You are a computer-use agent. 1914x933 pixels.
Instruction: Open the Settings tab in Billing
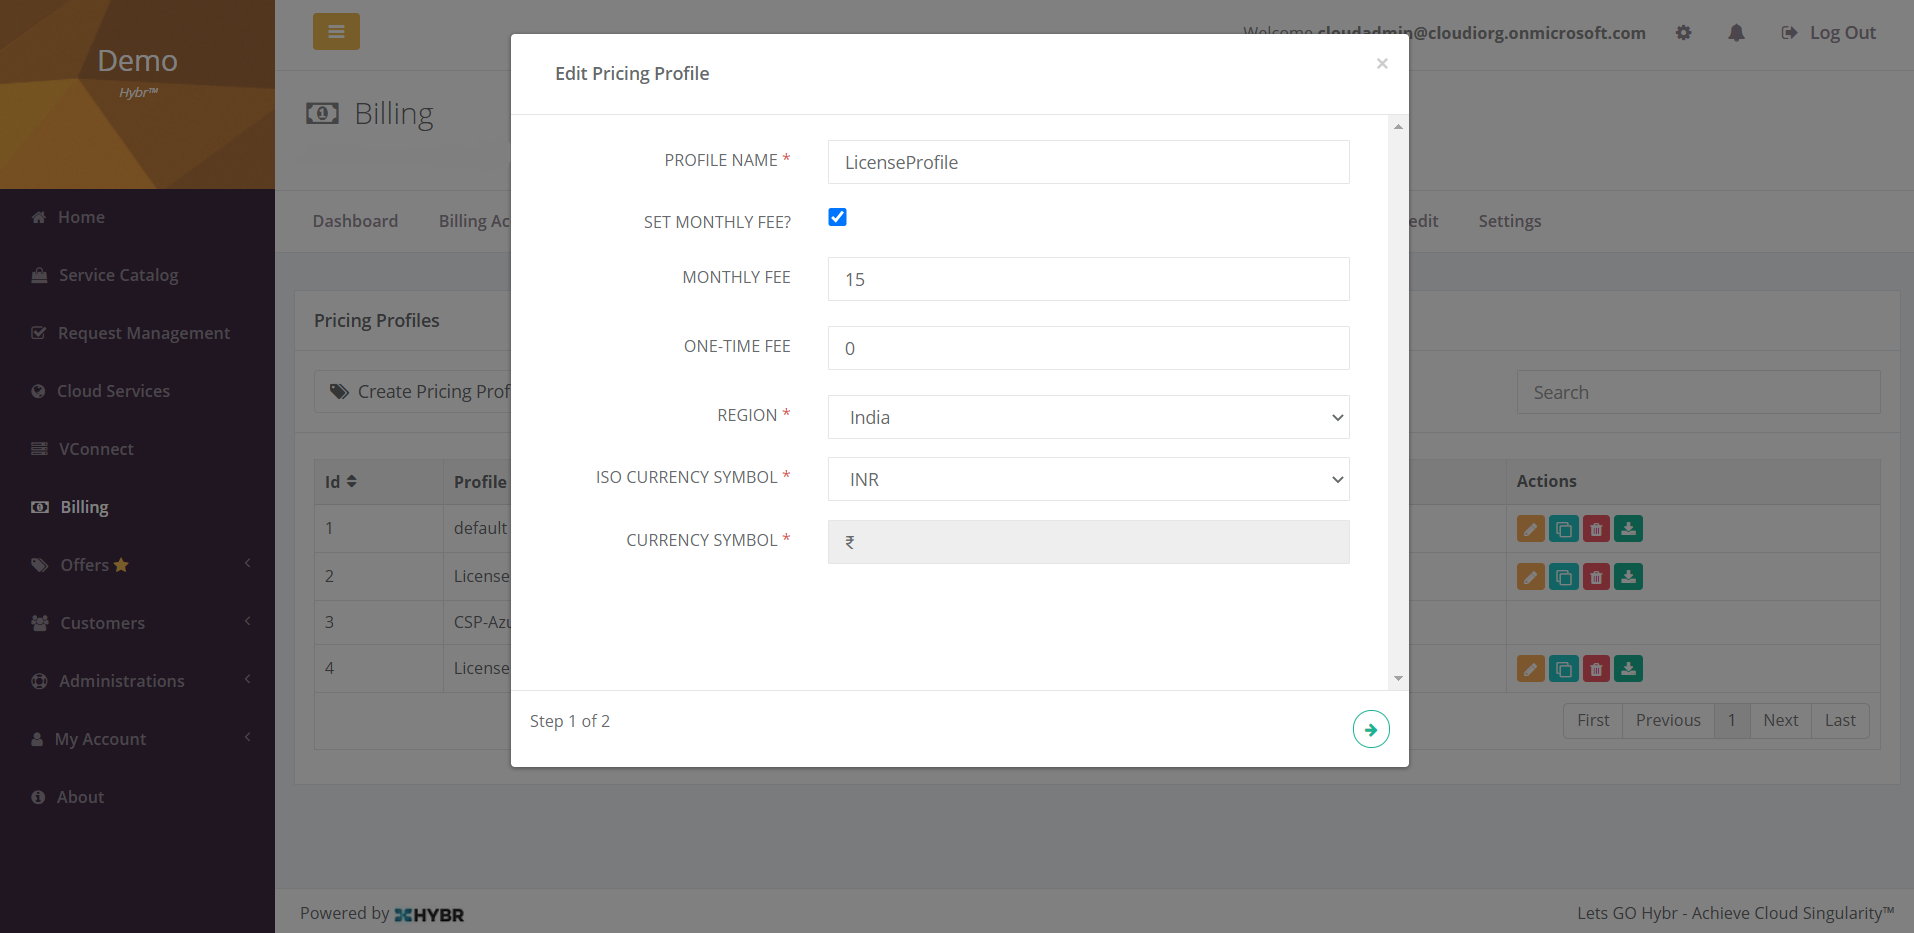(1509, 221)
